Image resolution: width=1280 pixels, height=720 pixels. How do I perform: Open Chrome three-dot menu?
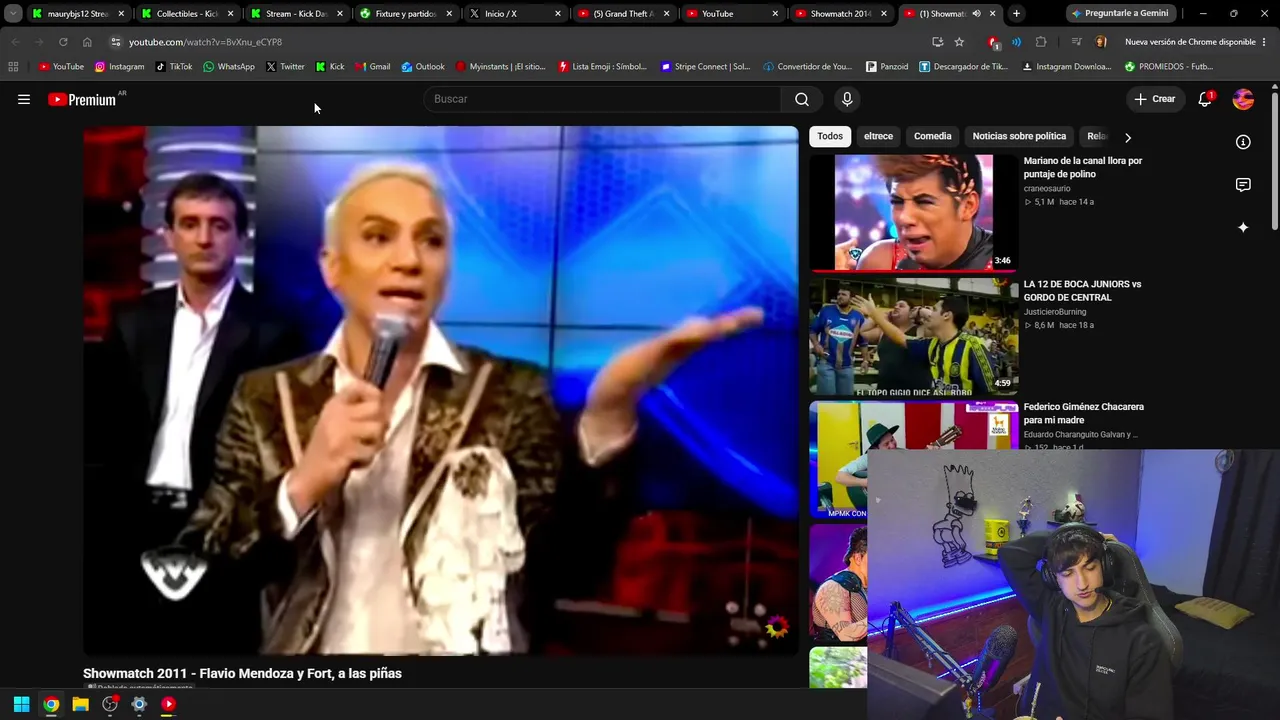point(1265,42)
